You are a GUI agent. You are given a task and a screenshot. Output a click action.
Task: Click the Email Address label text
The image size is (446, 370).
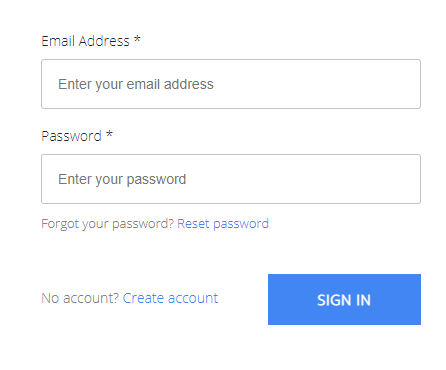click(85, 41)
